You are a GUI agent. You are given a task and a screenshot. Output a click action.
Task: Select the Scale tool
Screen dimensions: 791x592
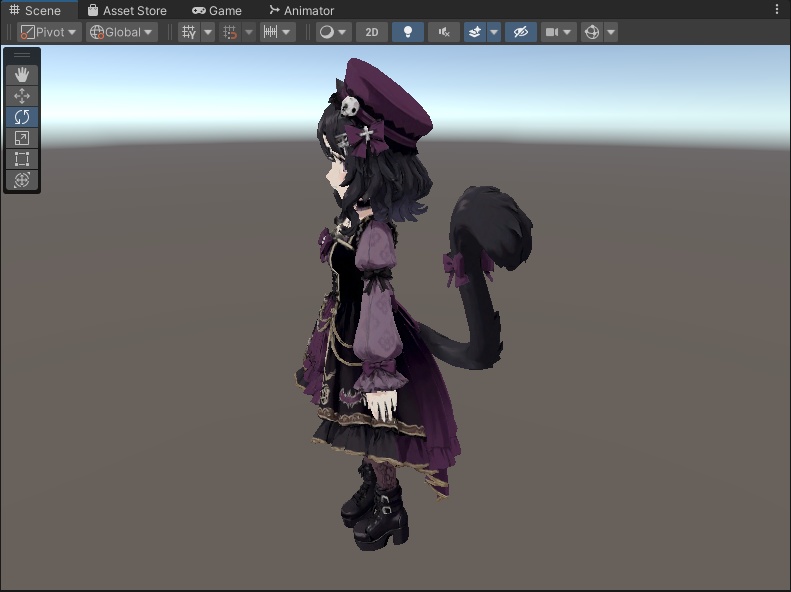pyautogui.click(x=22, y=138)
